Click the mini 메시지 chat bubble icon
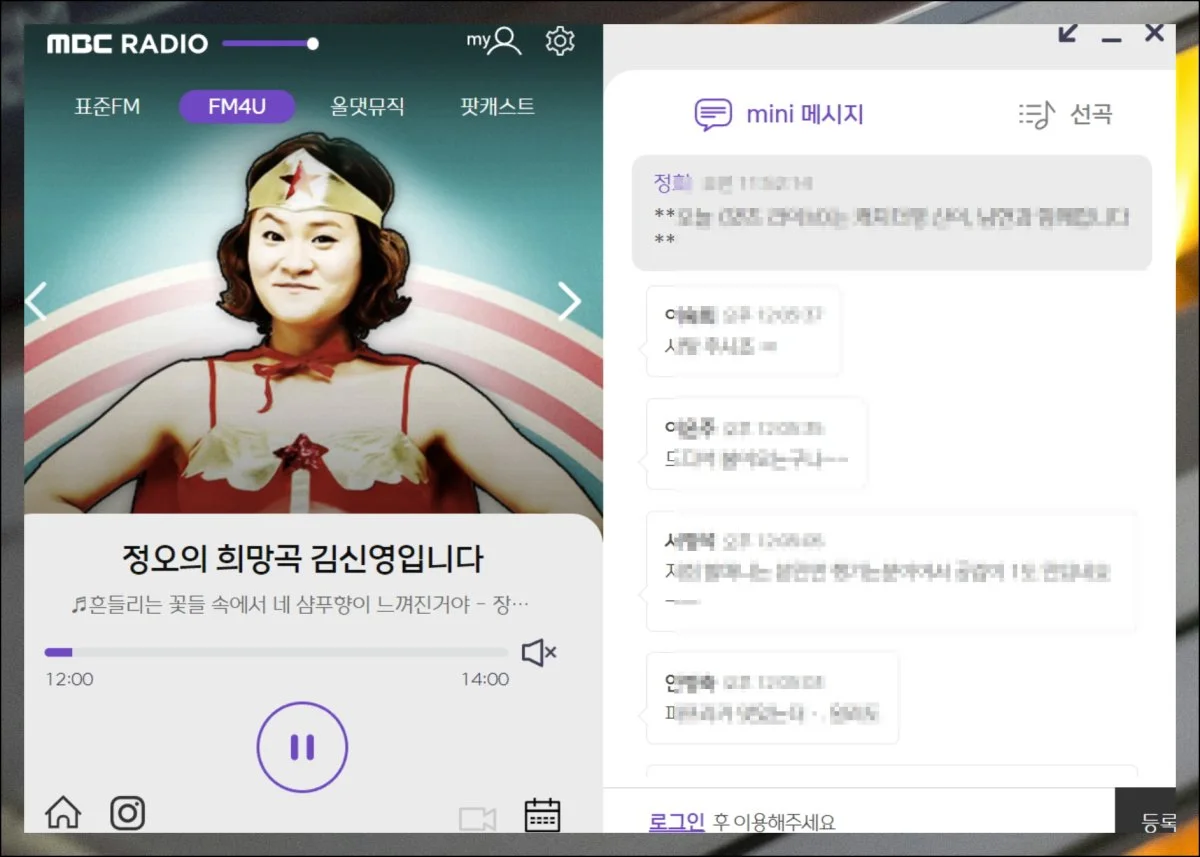The image size is (1200, 857). click(x=713, y=114)
